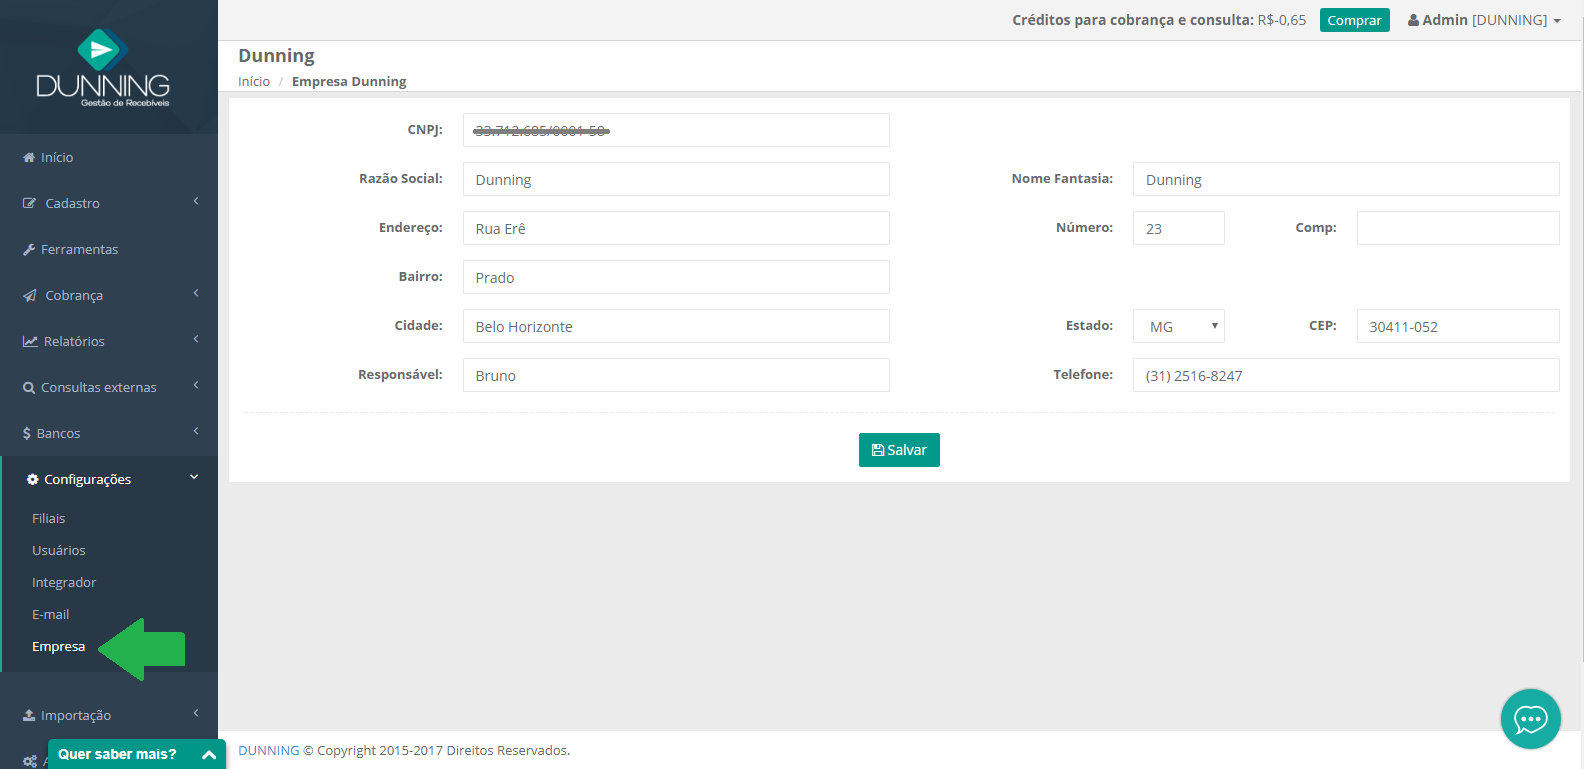The width and height of the screenshot is (1584, 769).
Task: Click the gear icon beside Configurações
Action: tap(33, 479)
